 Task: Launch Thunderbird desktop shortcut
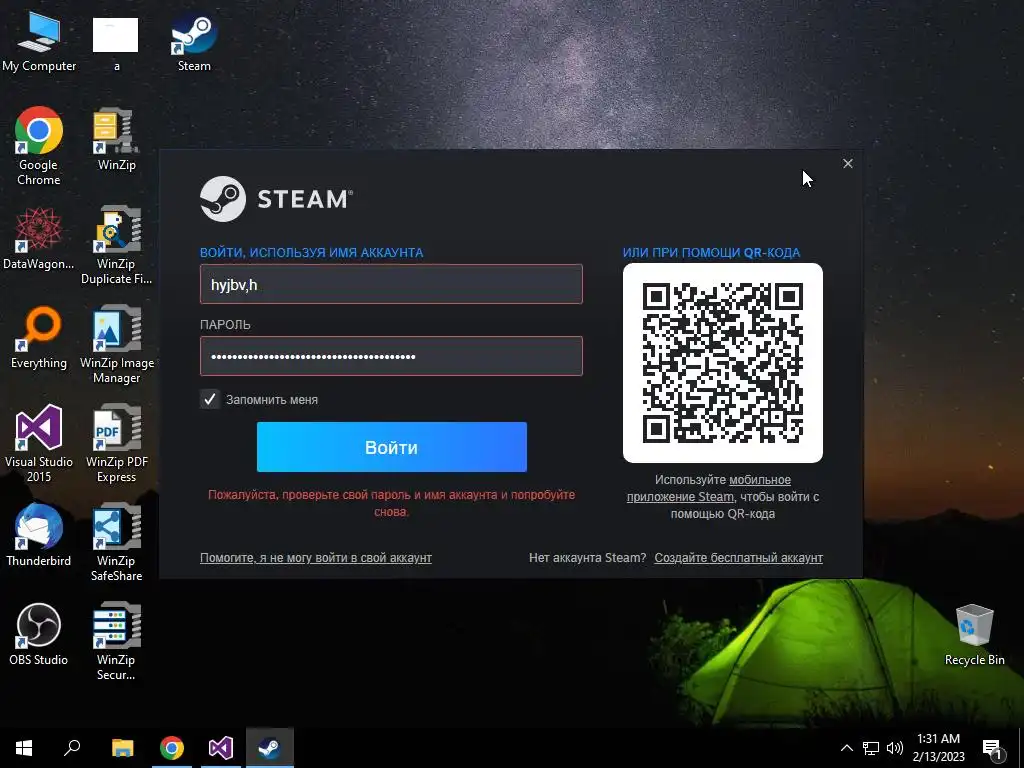pyautogui.click(x=39, y=536)
